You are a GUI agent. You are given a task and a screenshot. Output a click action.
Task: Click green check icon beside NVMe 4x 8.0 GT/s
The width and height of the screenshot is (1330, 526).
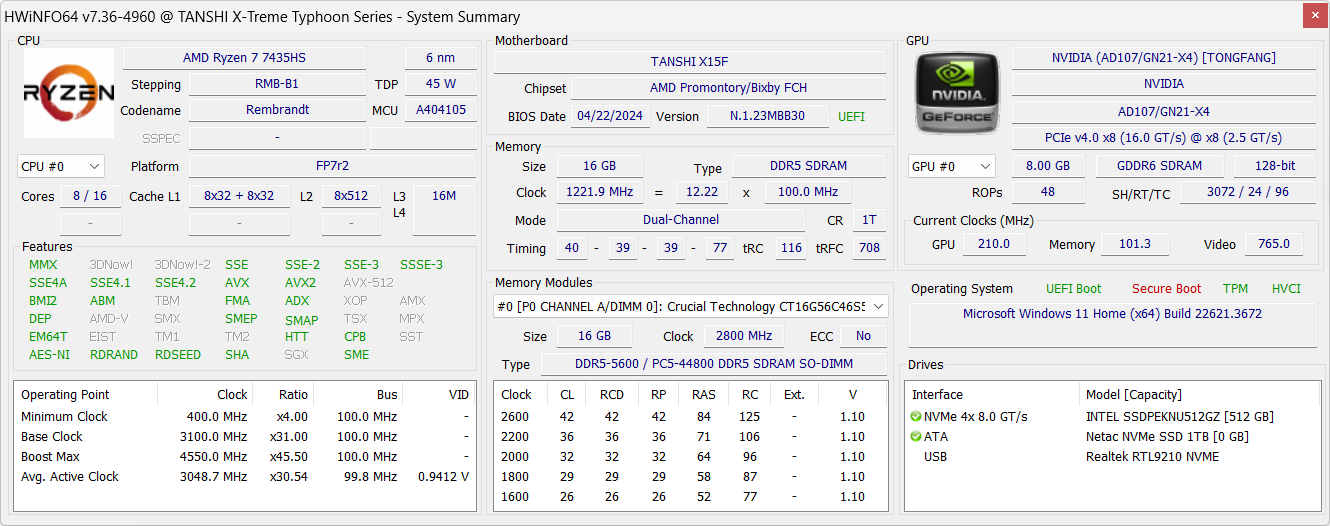916,417
